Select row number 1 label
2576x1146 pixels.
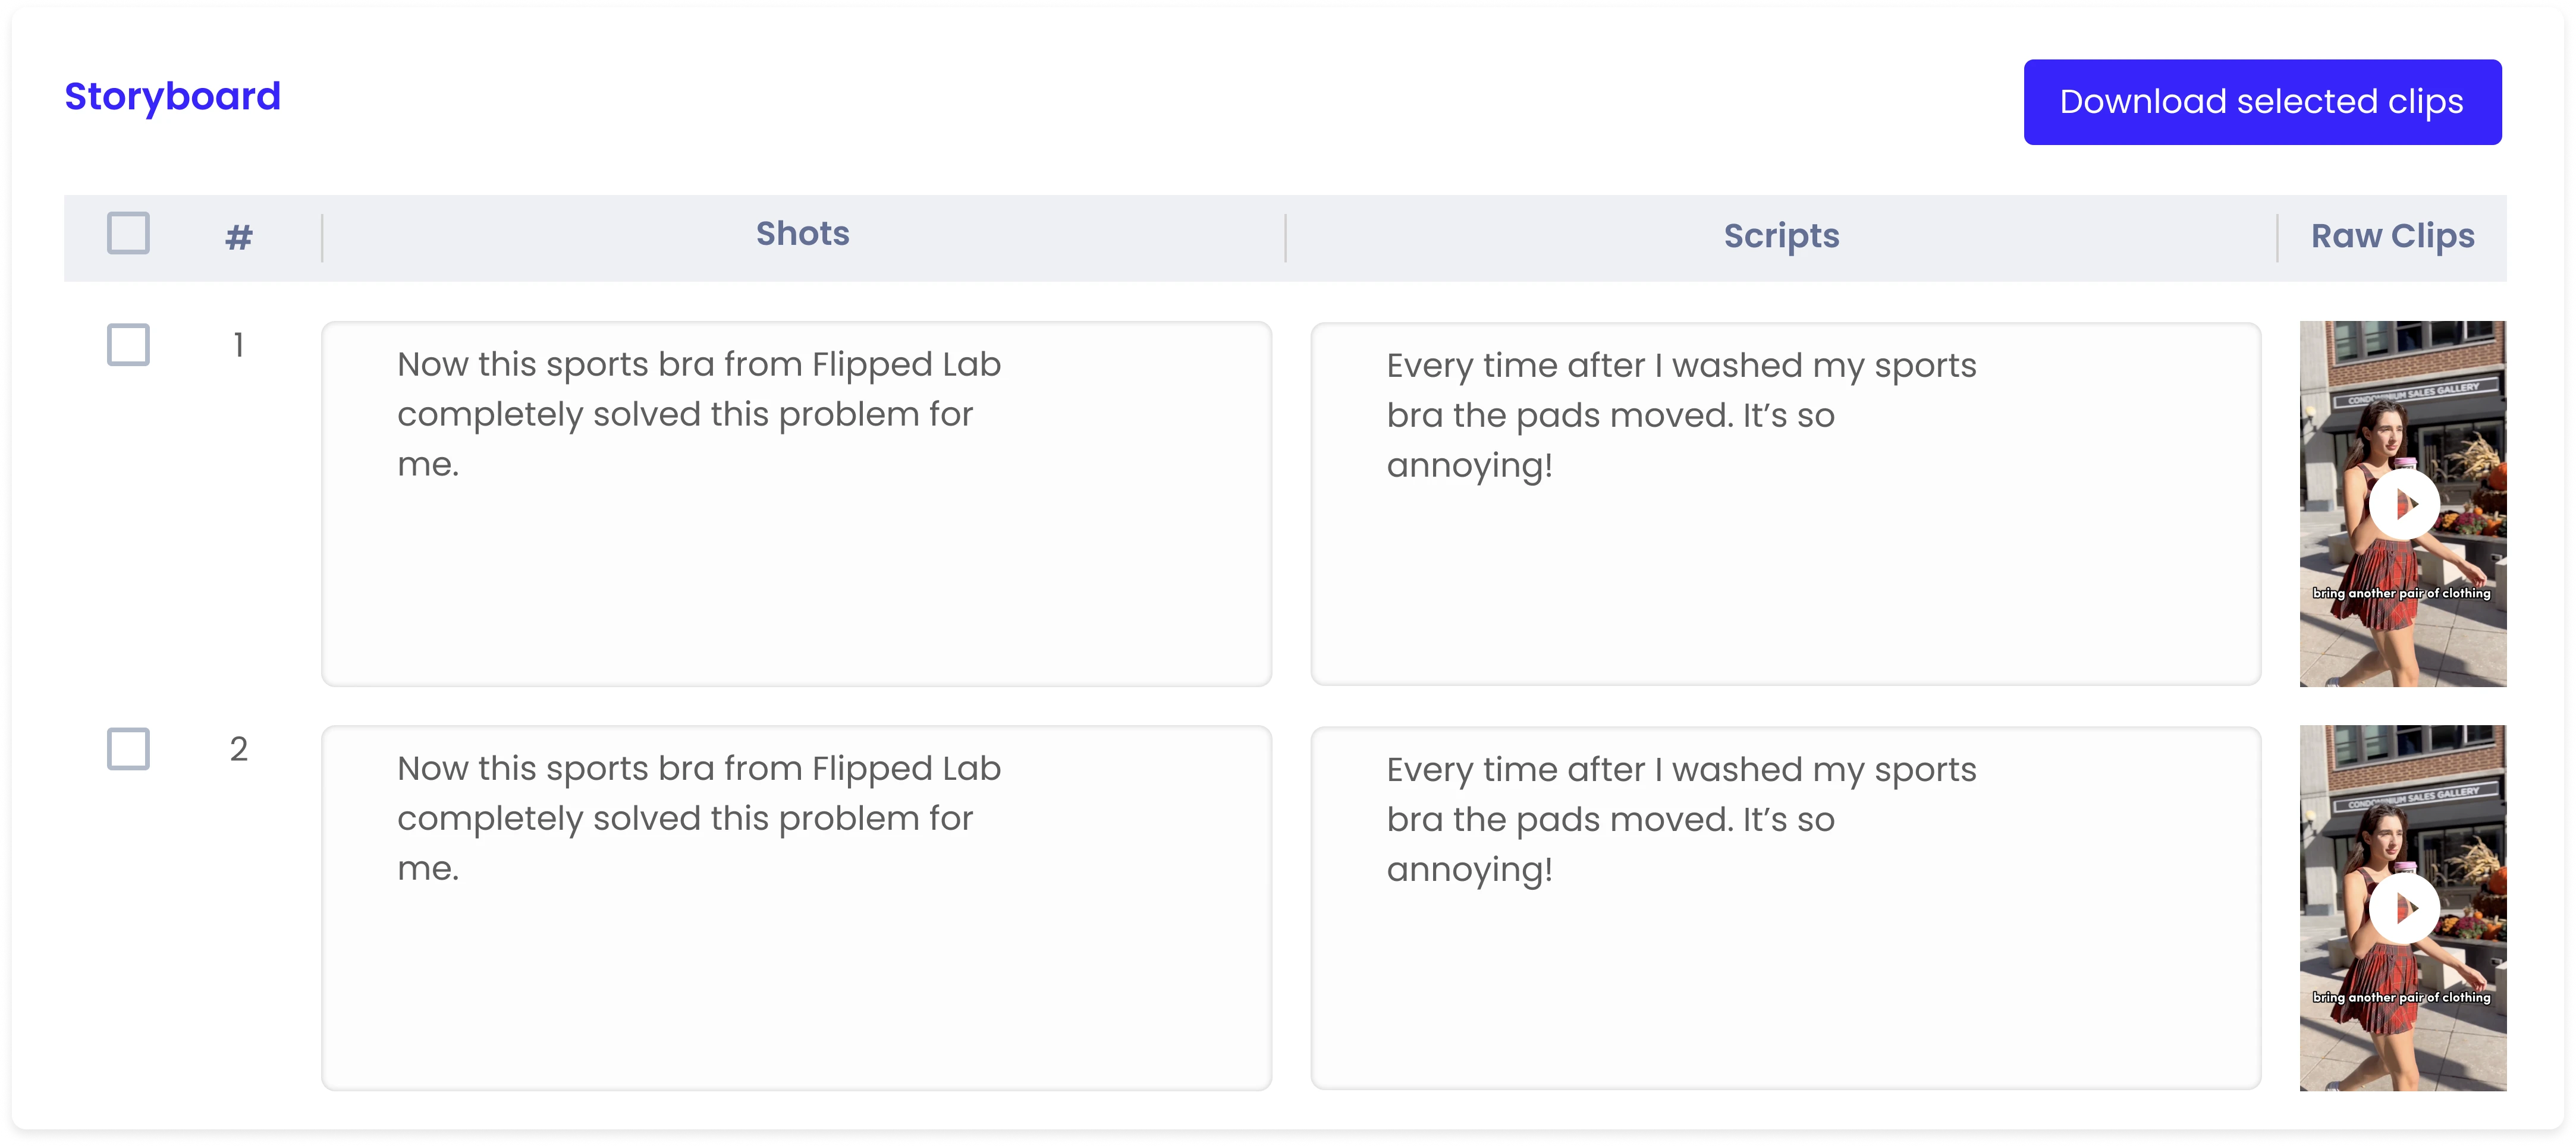tap(238, 345)
